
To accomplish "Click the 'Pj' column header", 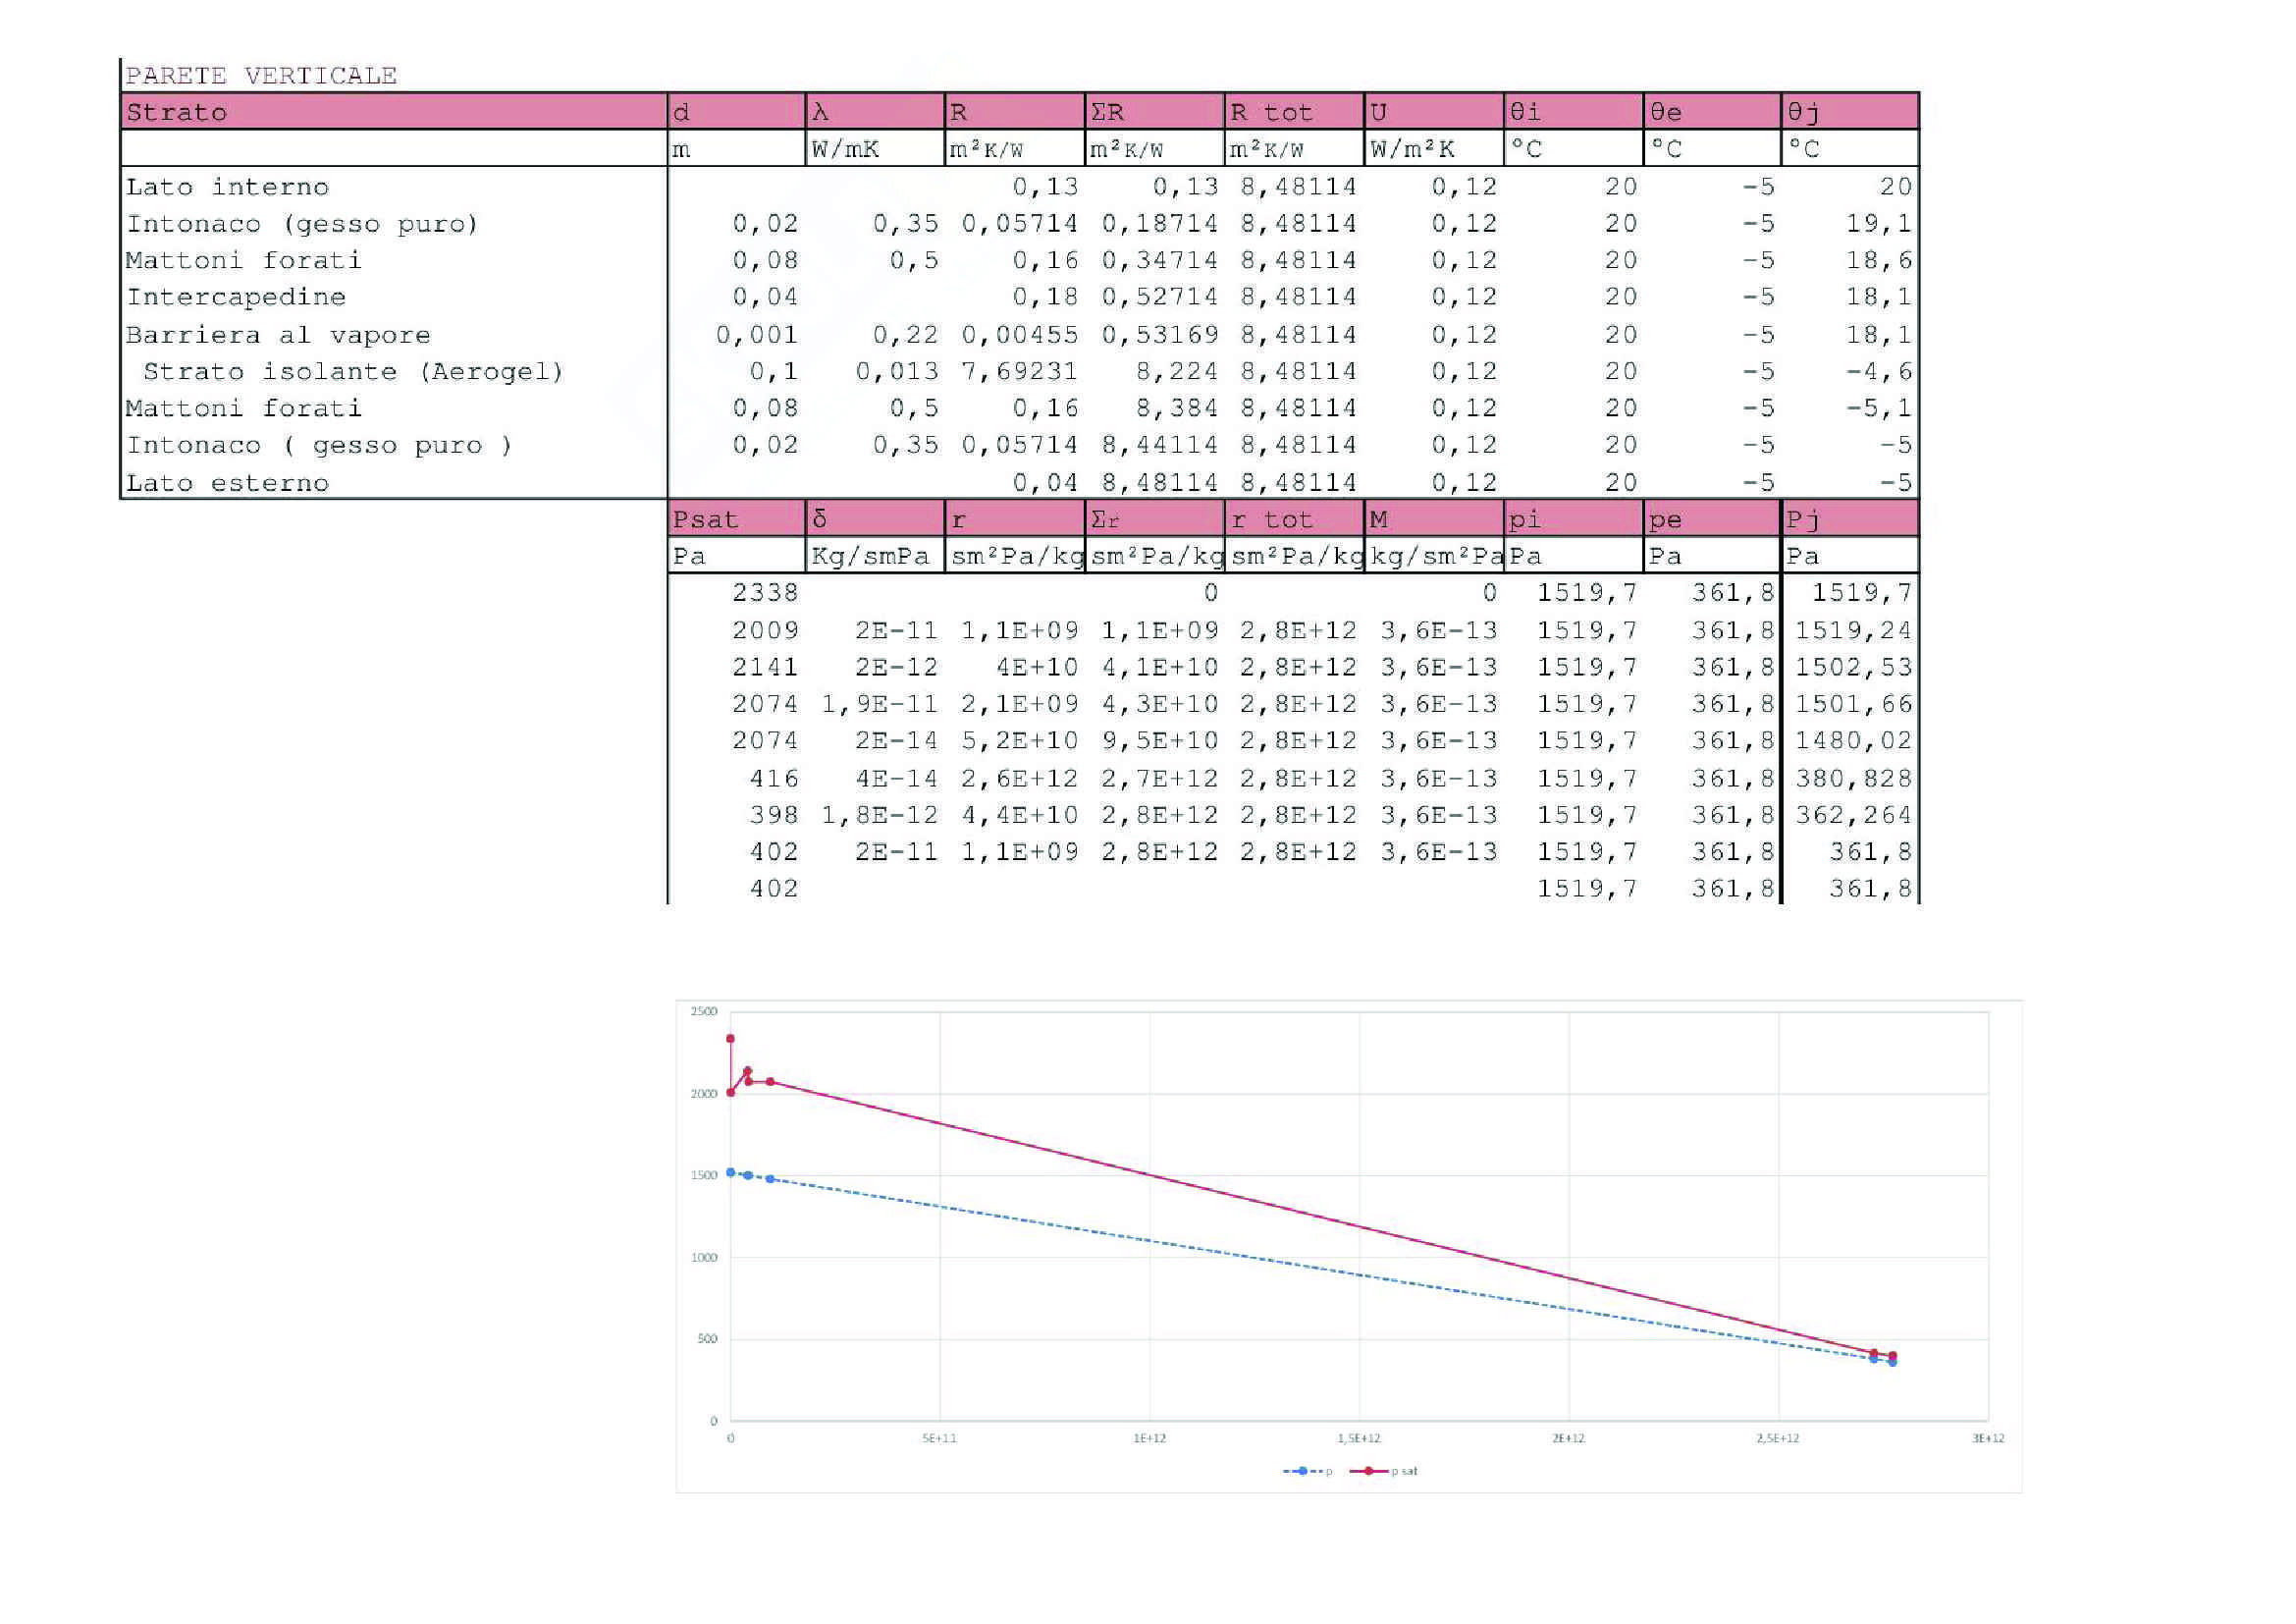I will [x=1803, y=520].
